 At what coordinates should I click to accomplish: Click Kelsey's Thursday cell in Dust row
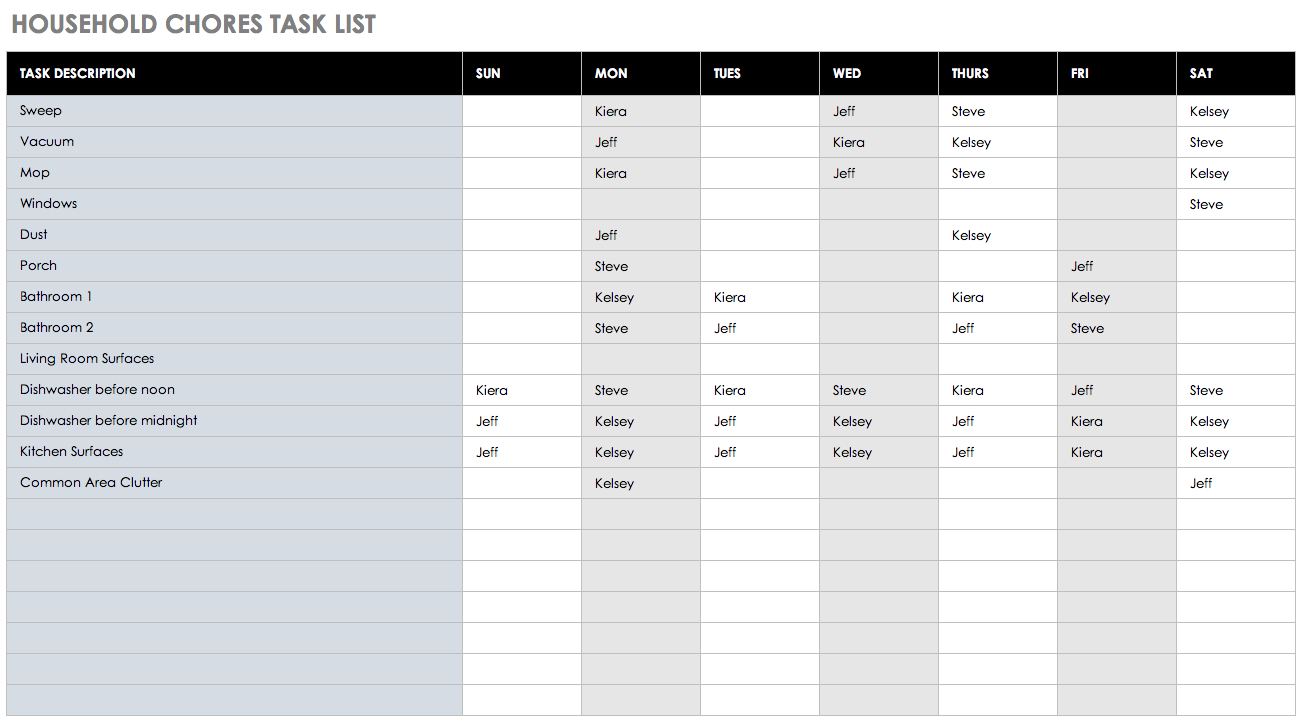[971, 235]
